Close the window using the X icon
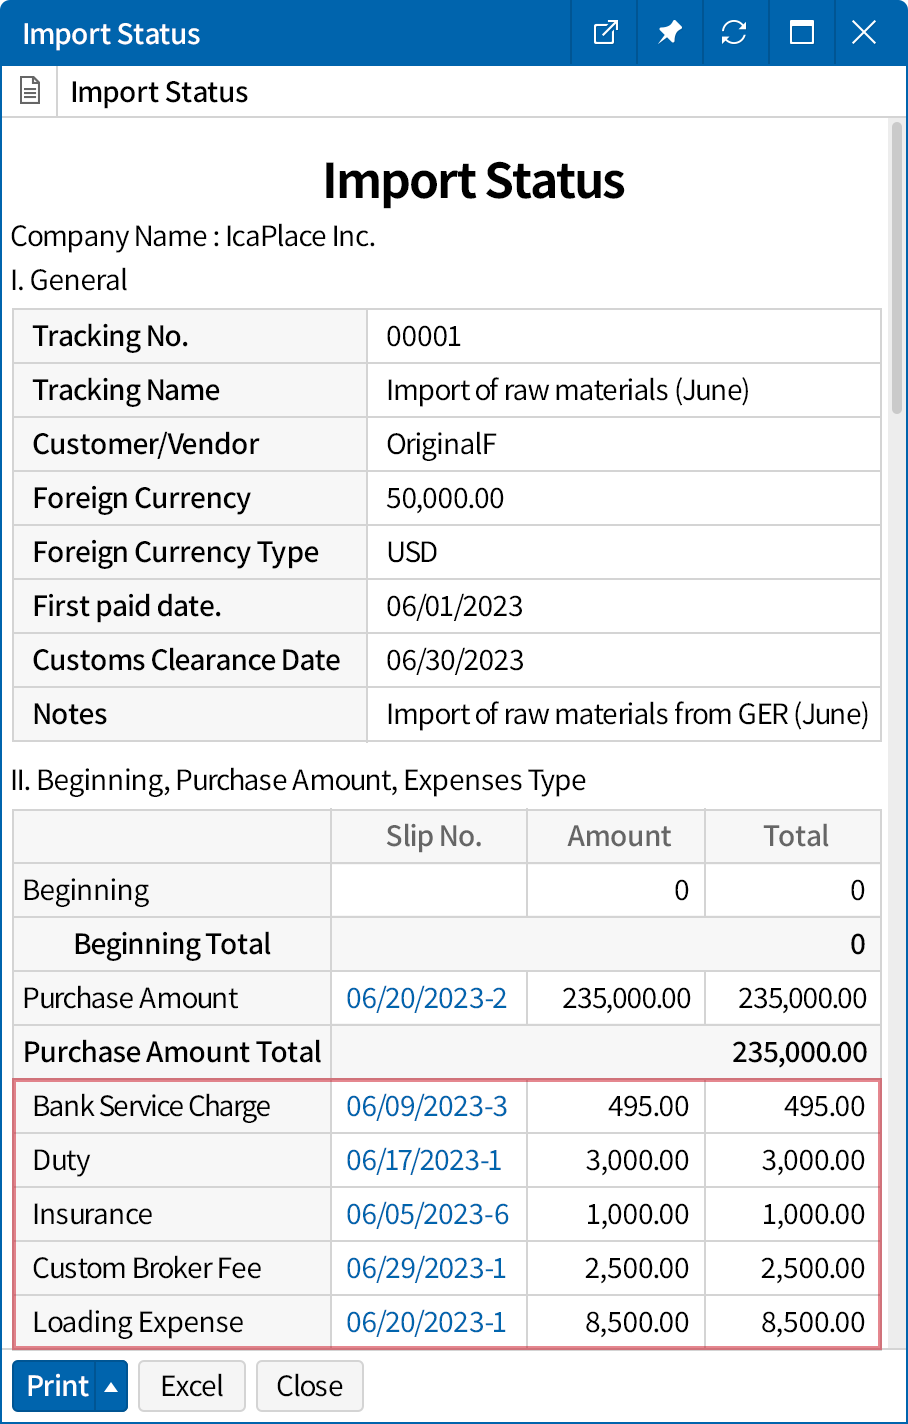Viewport: 908px width, 1424px height. click(x=863, y=33)
